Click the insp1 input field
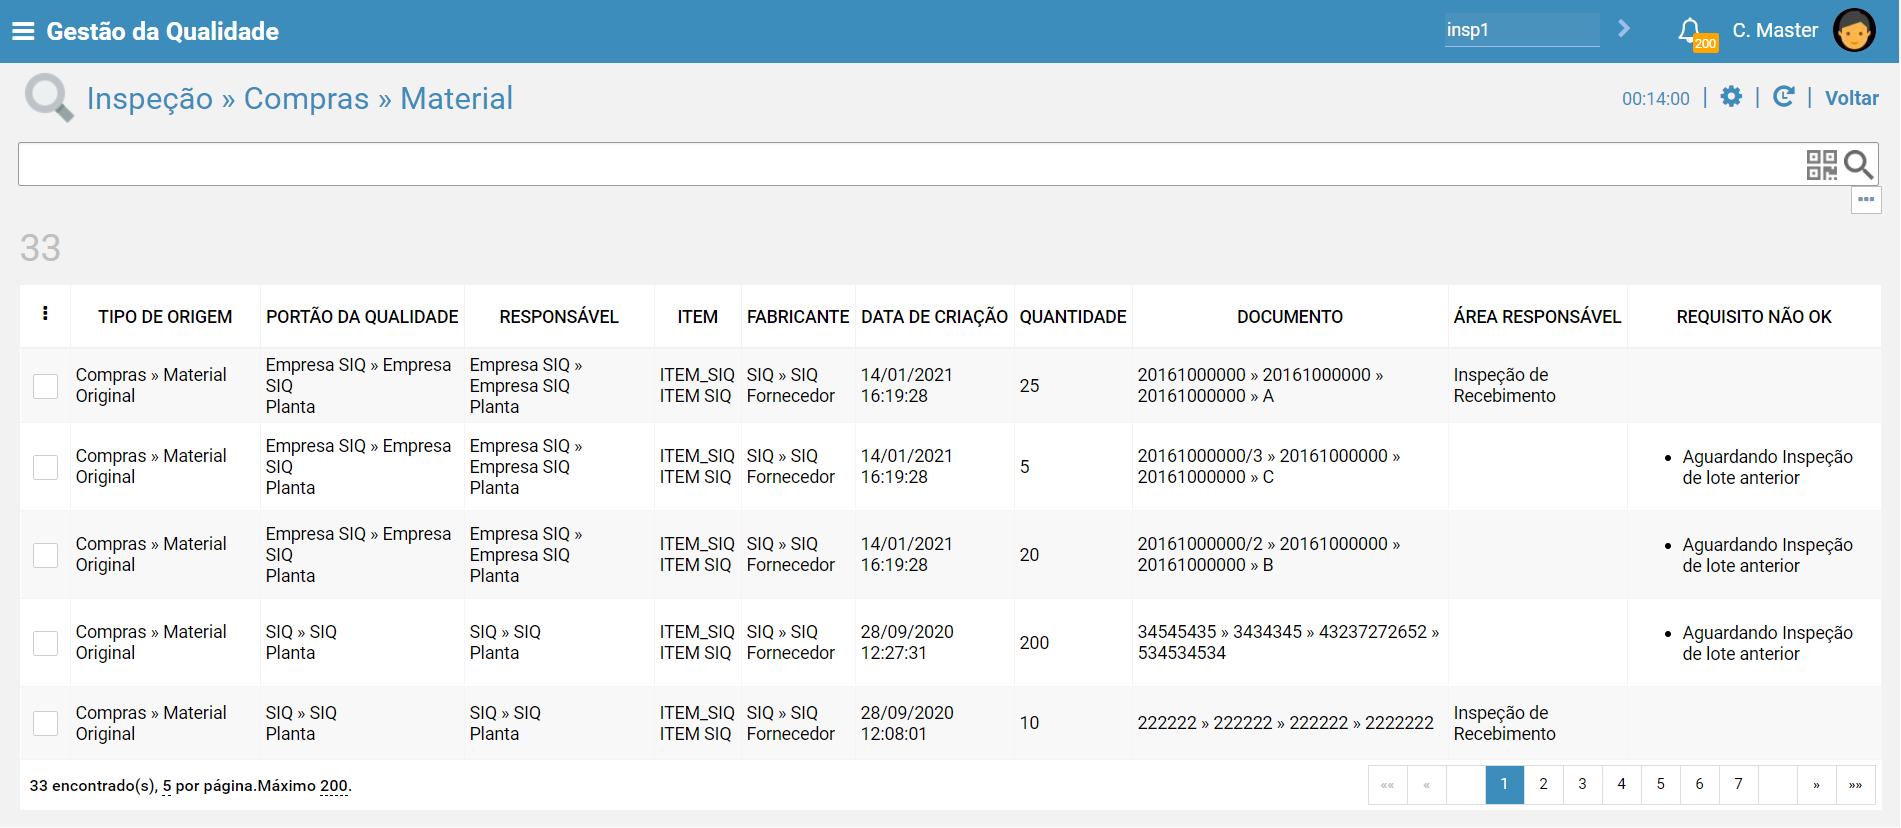Screen dimensions: 1901x828 1522,30
